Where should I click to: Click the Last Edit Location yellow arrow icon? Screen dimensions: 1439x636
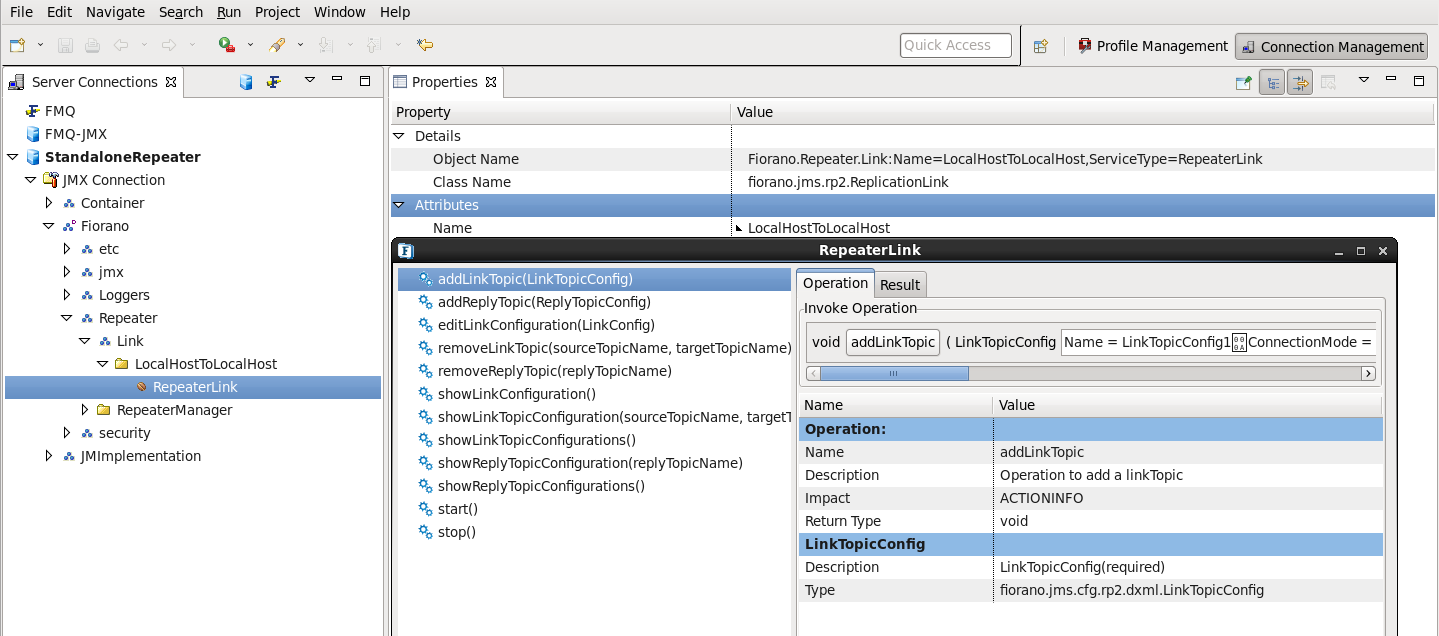point(425,45)
